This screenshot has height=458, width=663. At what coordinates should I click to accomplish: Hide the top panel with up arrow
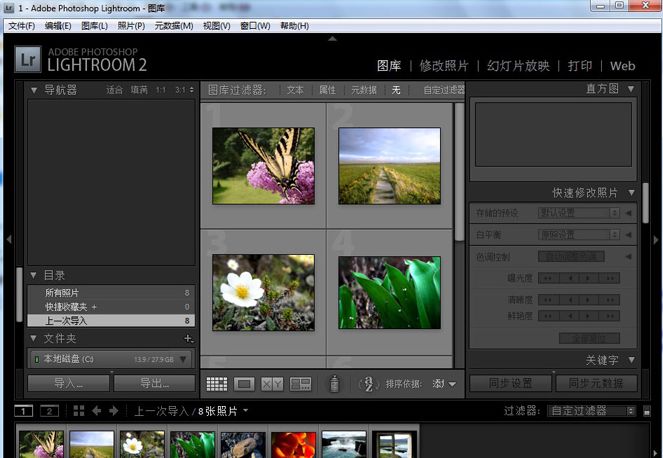pos(332,38)
